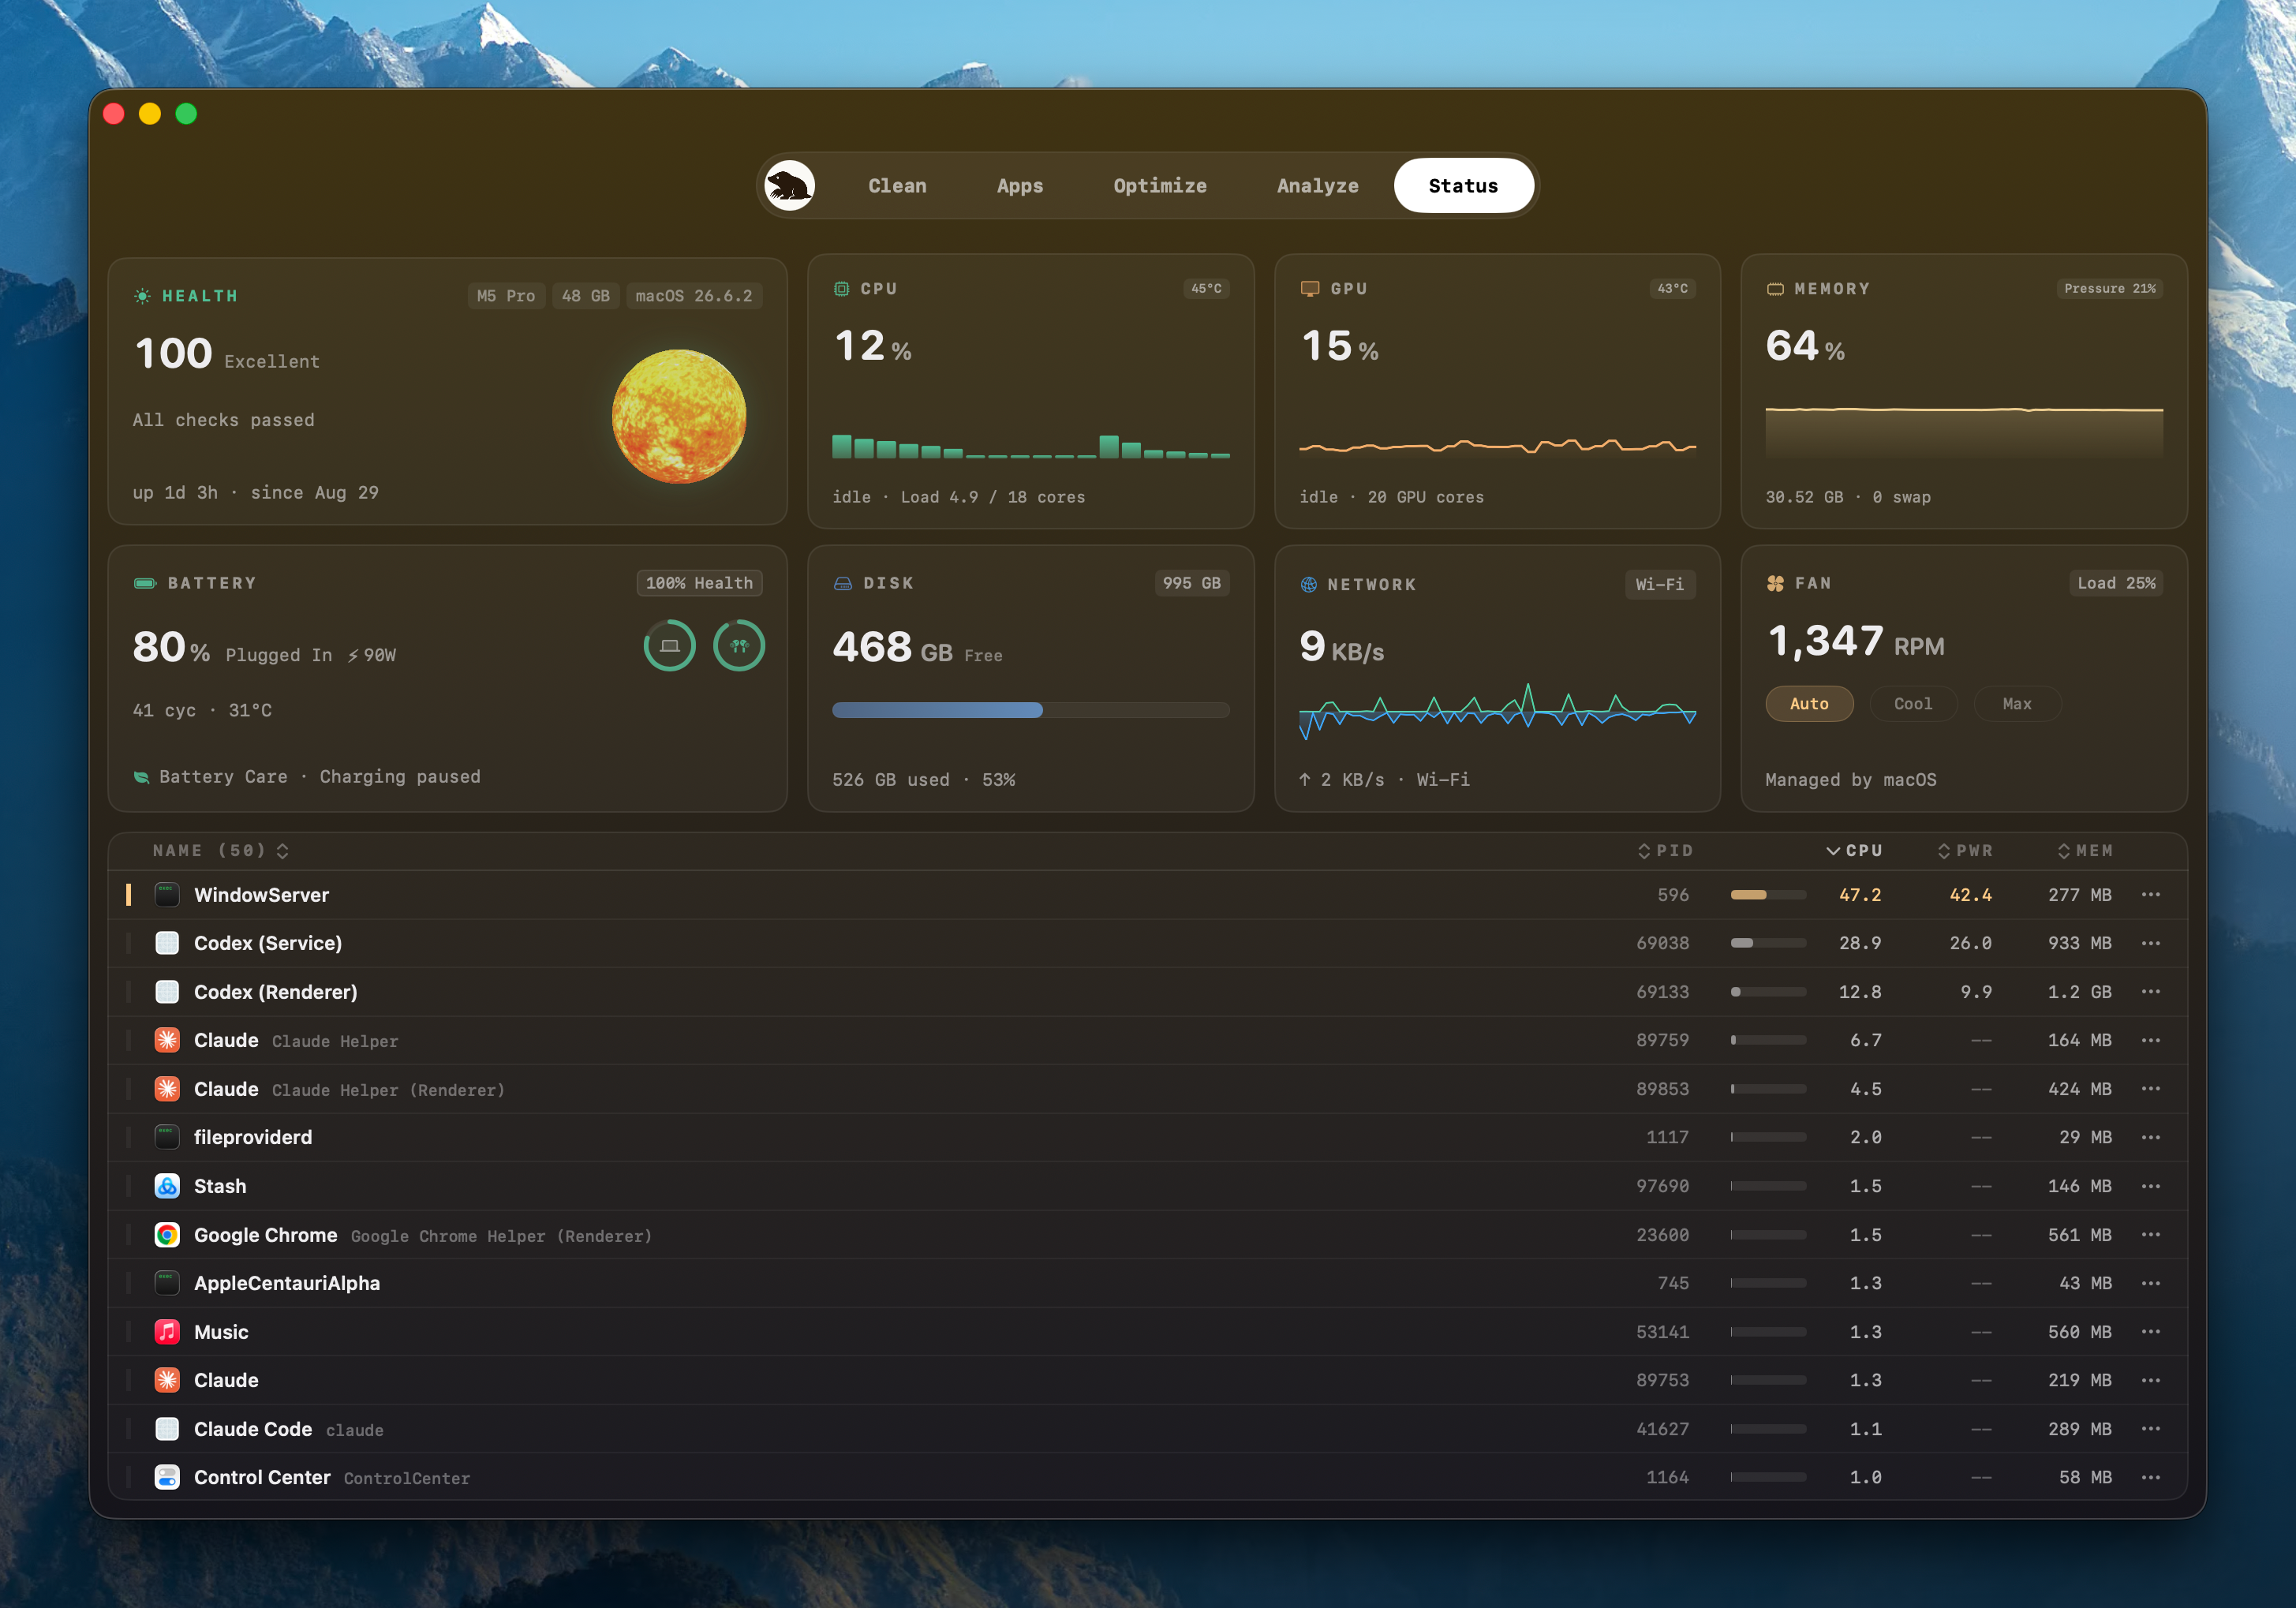Click the disk usage progress bar
Viewport: 2296px width, 1608px height.
1031,710
